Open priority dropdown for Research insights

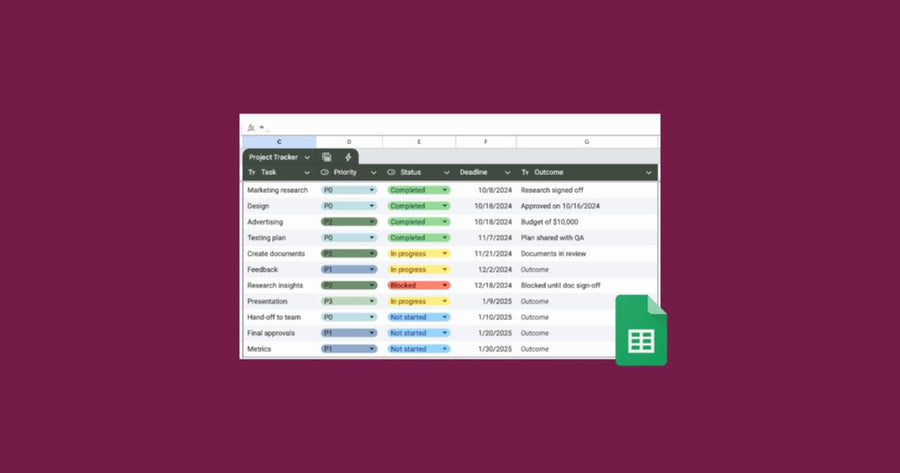349,285
